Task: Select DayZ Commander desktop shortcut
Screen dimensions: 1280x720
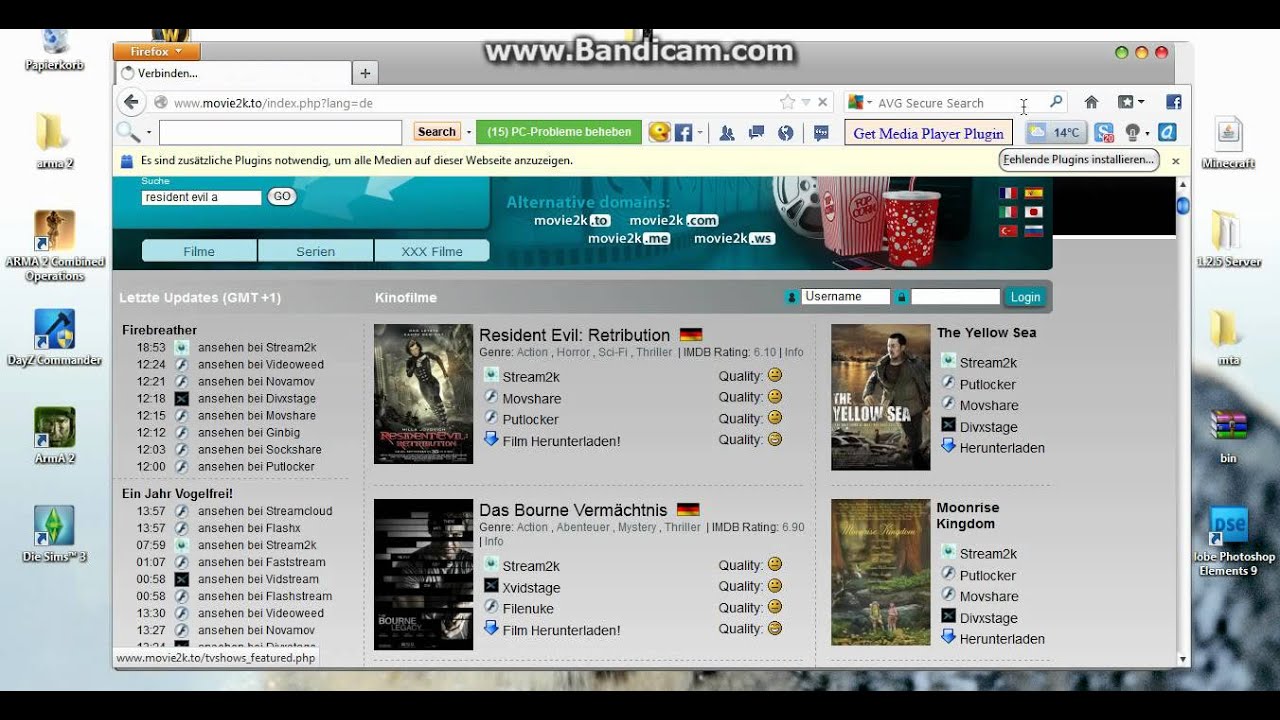Action: click(x=54, y=337)
